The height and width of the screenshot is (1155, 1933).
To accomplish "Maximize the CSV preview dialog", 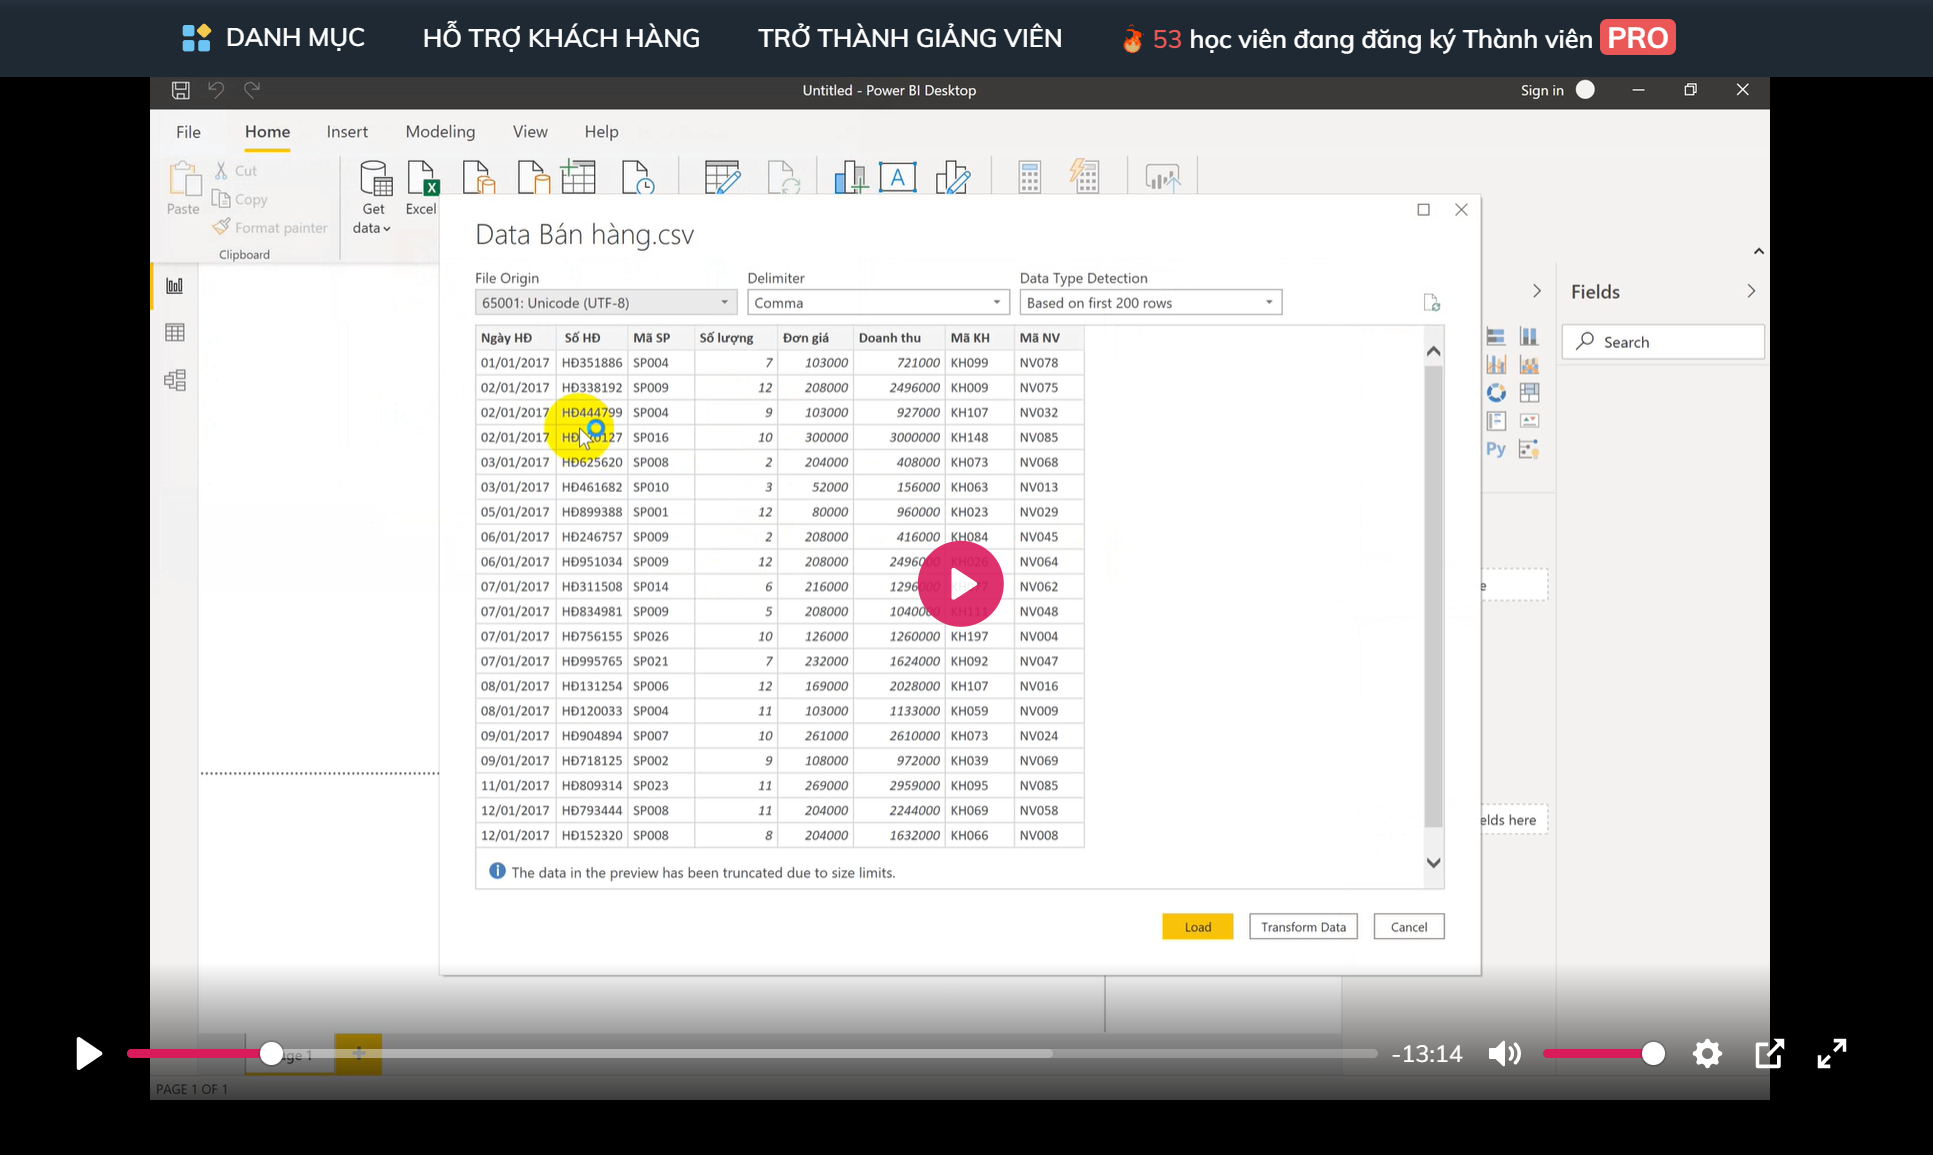I will [1423, 210].
